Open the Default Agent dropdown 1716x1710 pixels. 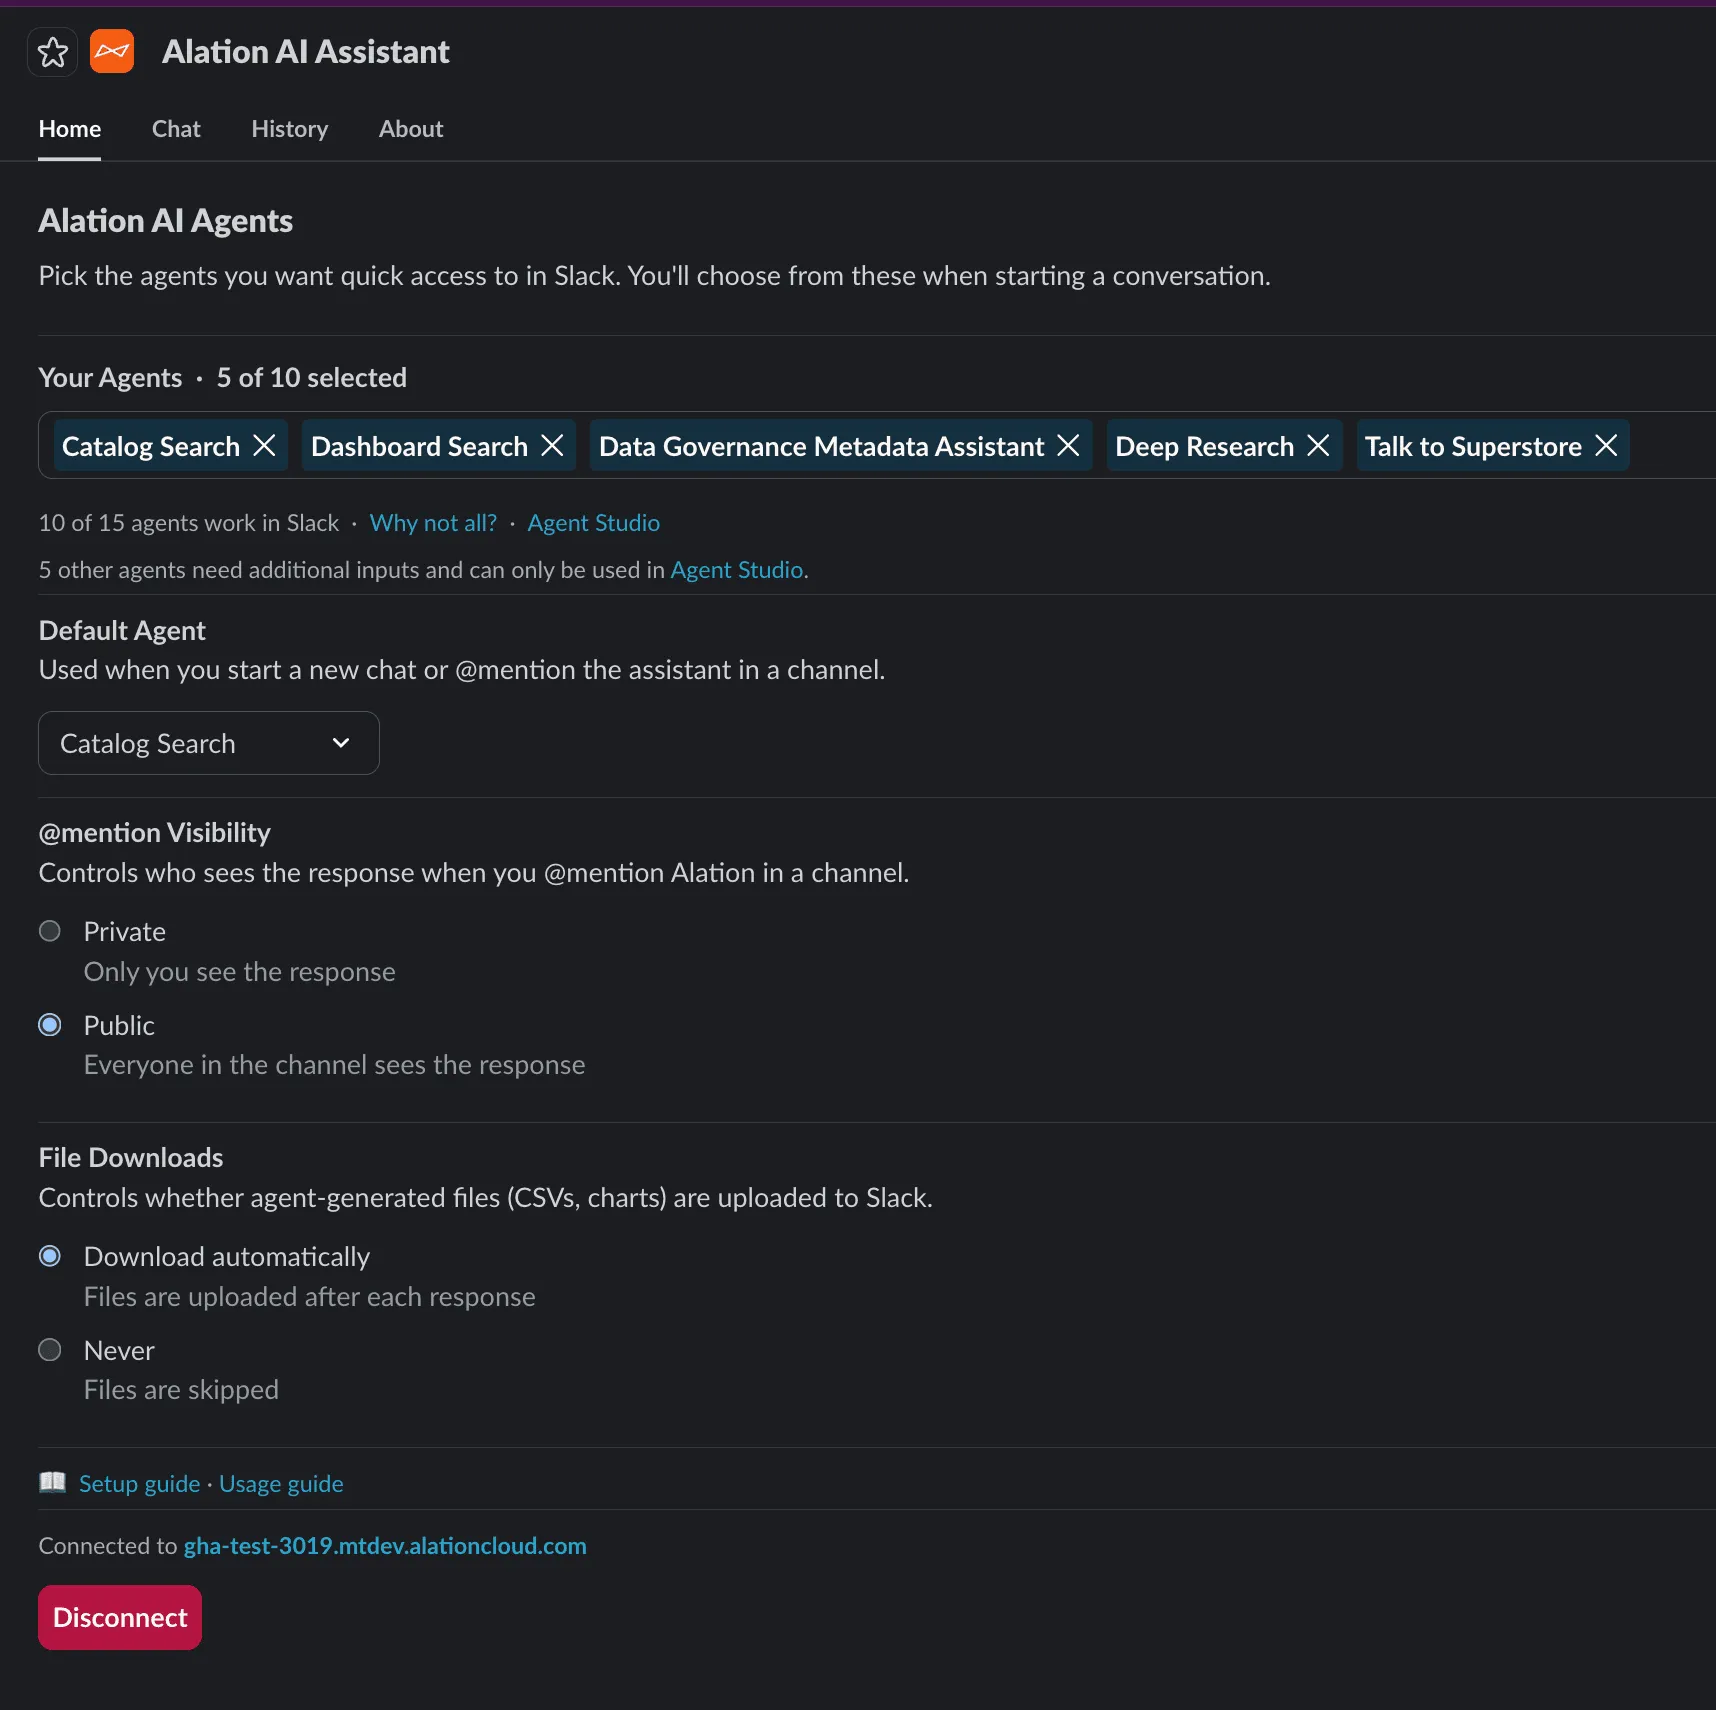(207, 743)
